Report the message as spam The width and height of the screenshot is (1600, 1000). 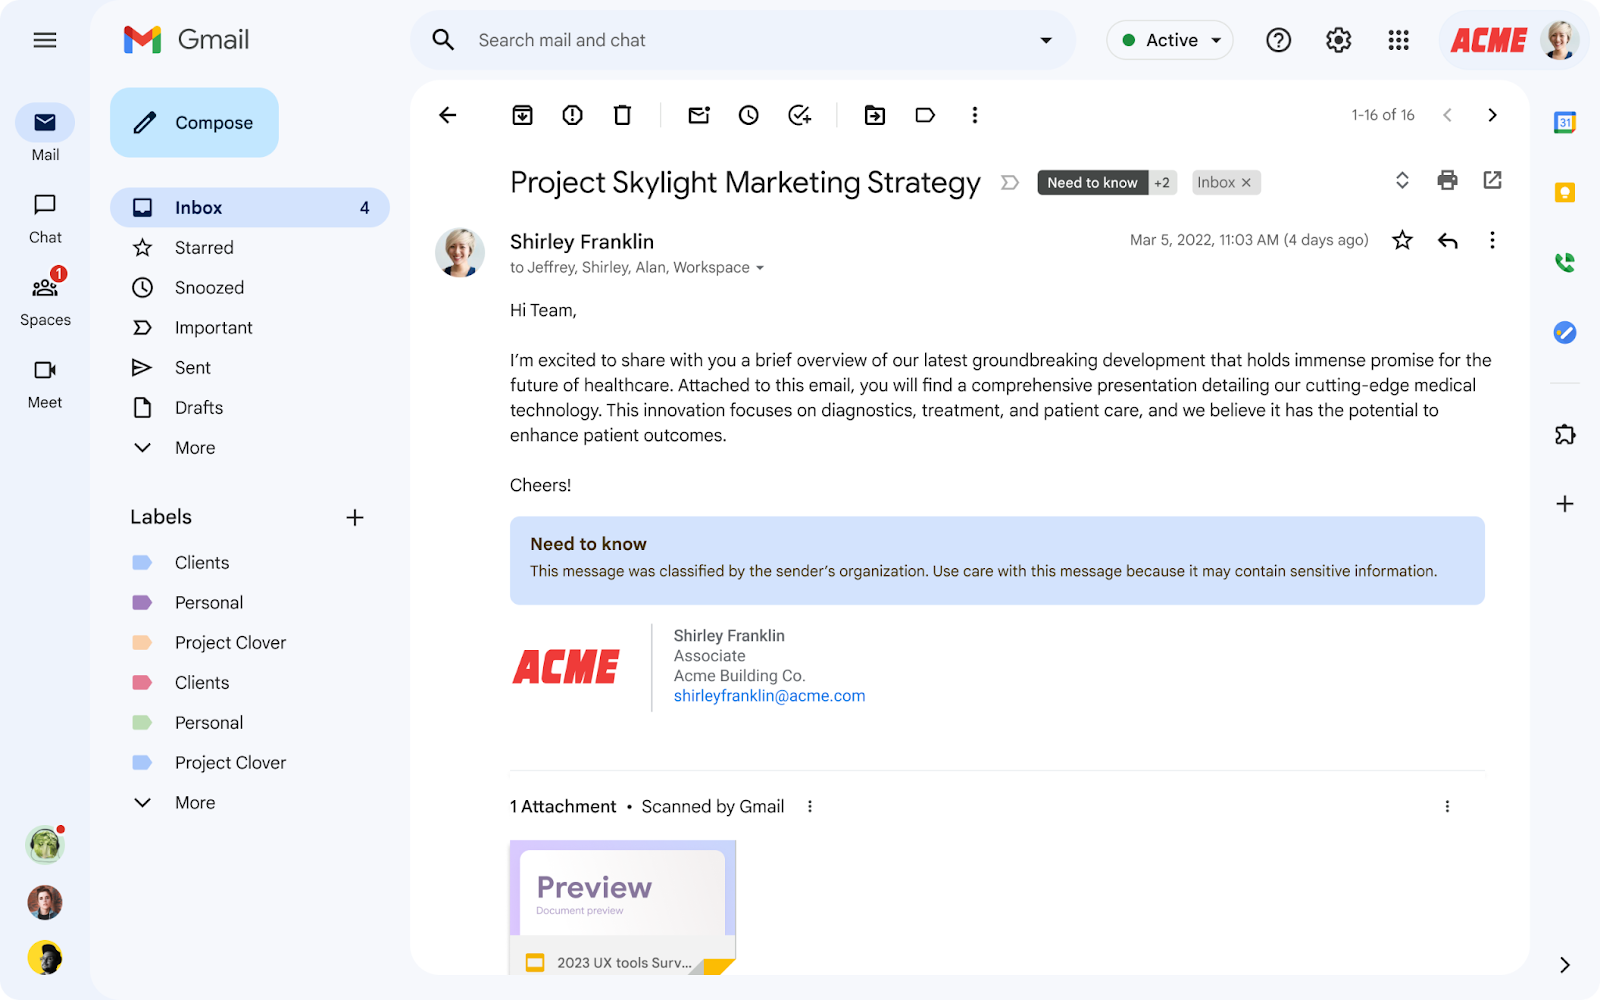[572, 115]
